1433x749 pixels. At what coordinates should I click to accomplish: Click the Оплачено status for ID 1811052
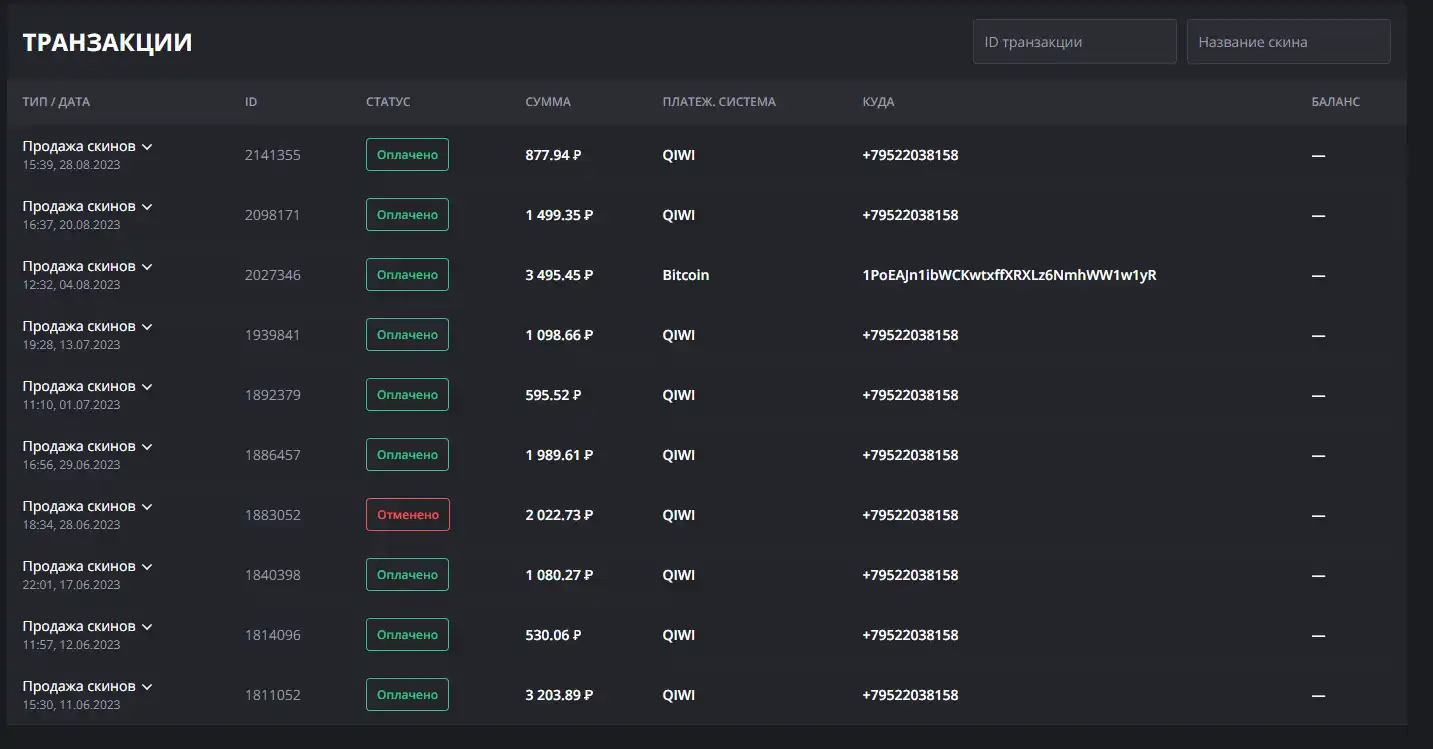point(407,695)
